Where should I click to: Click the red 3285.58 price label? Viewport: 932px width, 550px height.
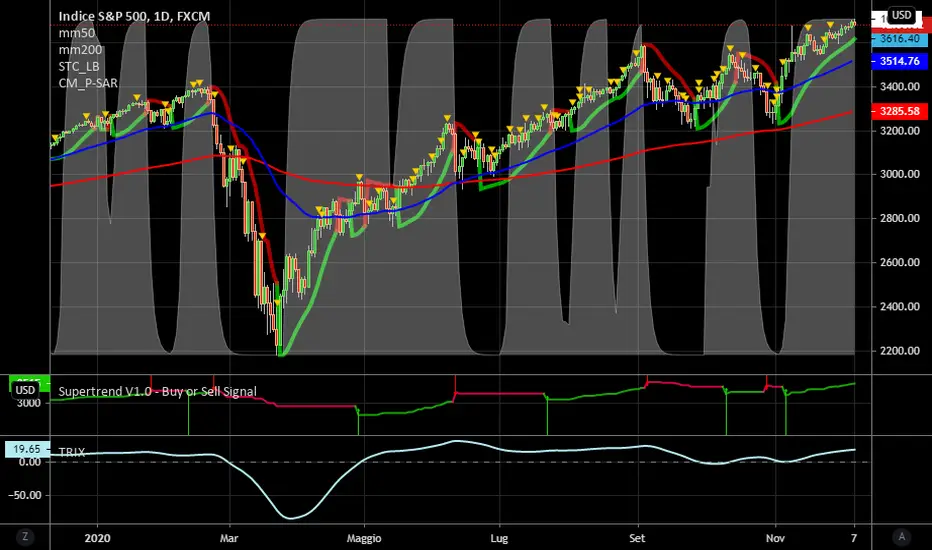(x=899, y=111)
